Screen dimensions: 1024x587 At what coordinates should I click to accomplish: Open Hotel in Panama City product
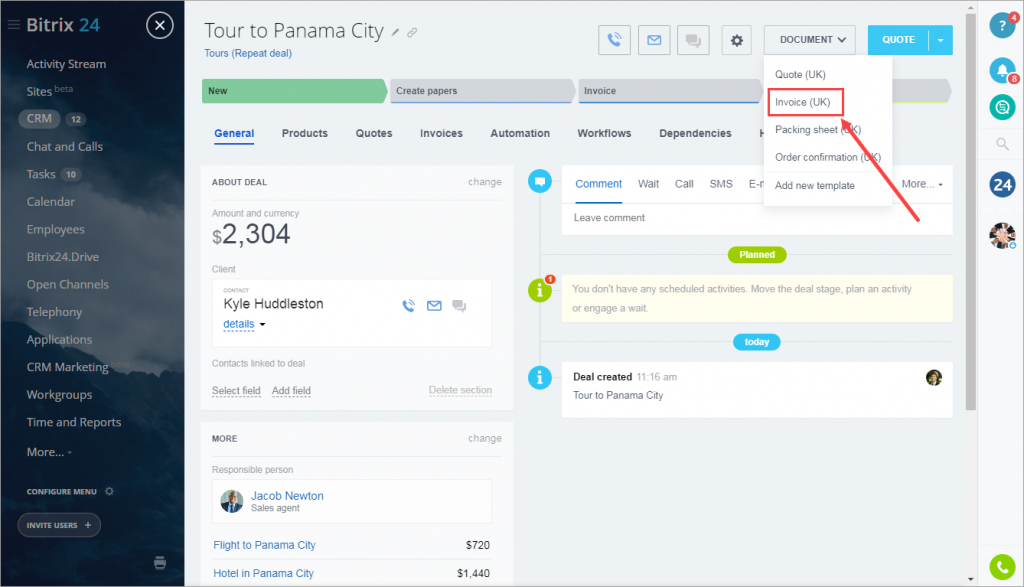tap(263, 573)
